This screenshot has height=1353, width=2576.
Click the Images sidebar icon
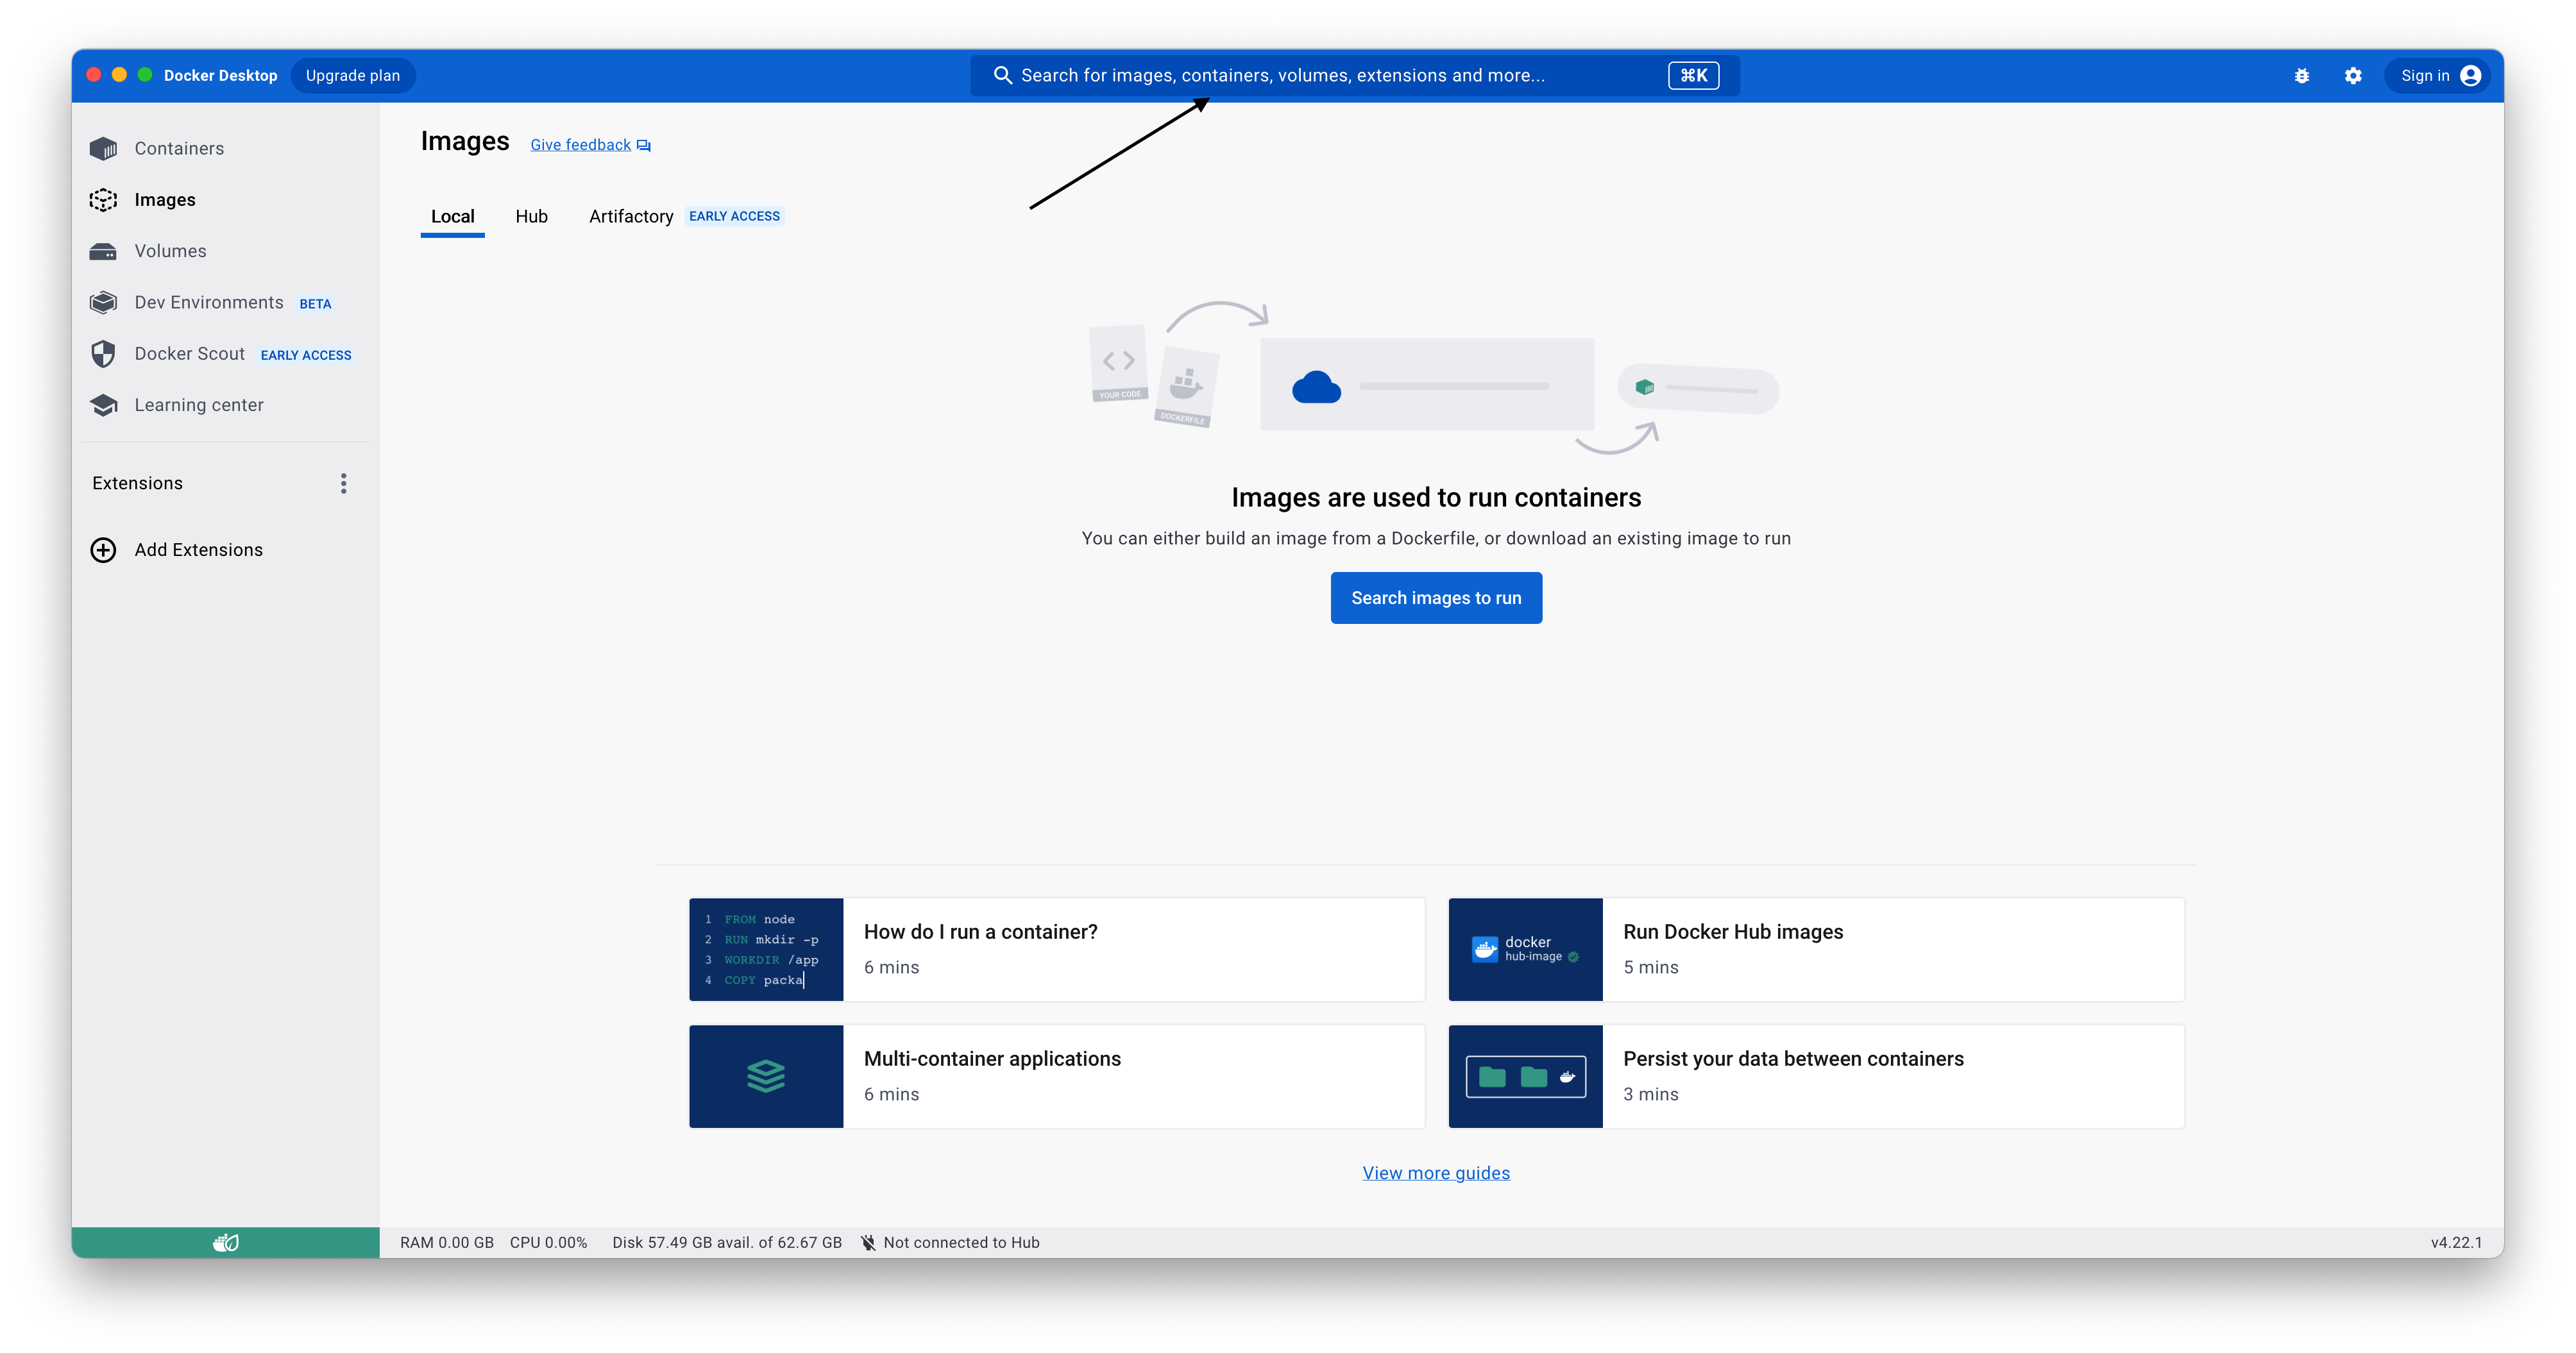[103, 200]
